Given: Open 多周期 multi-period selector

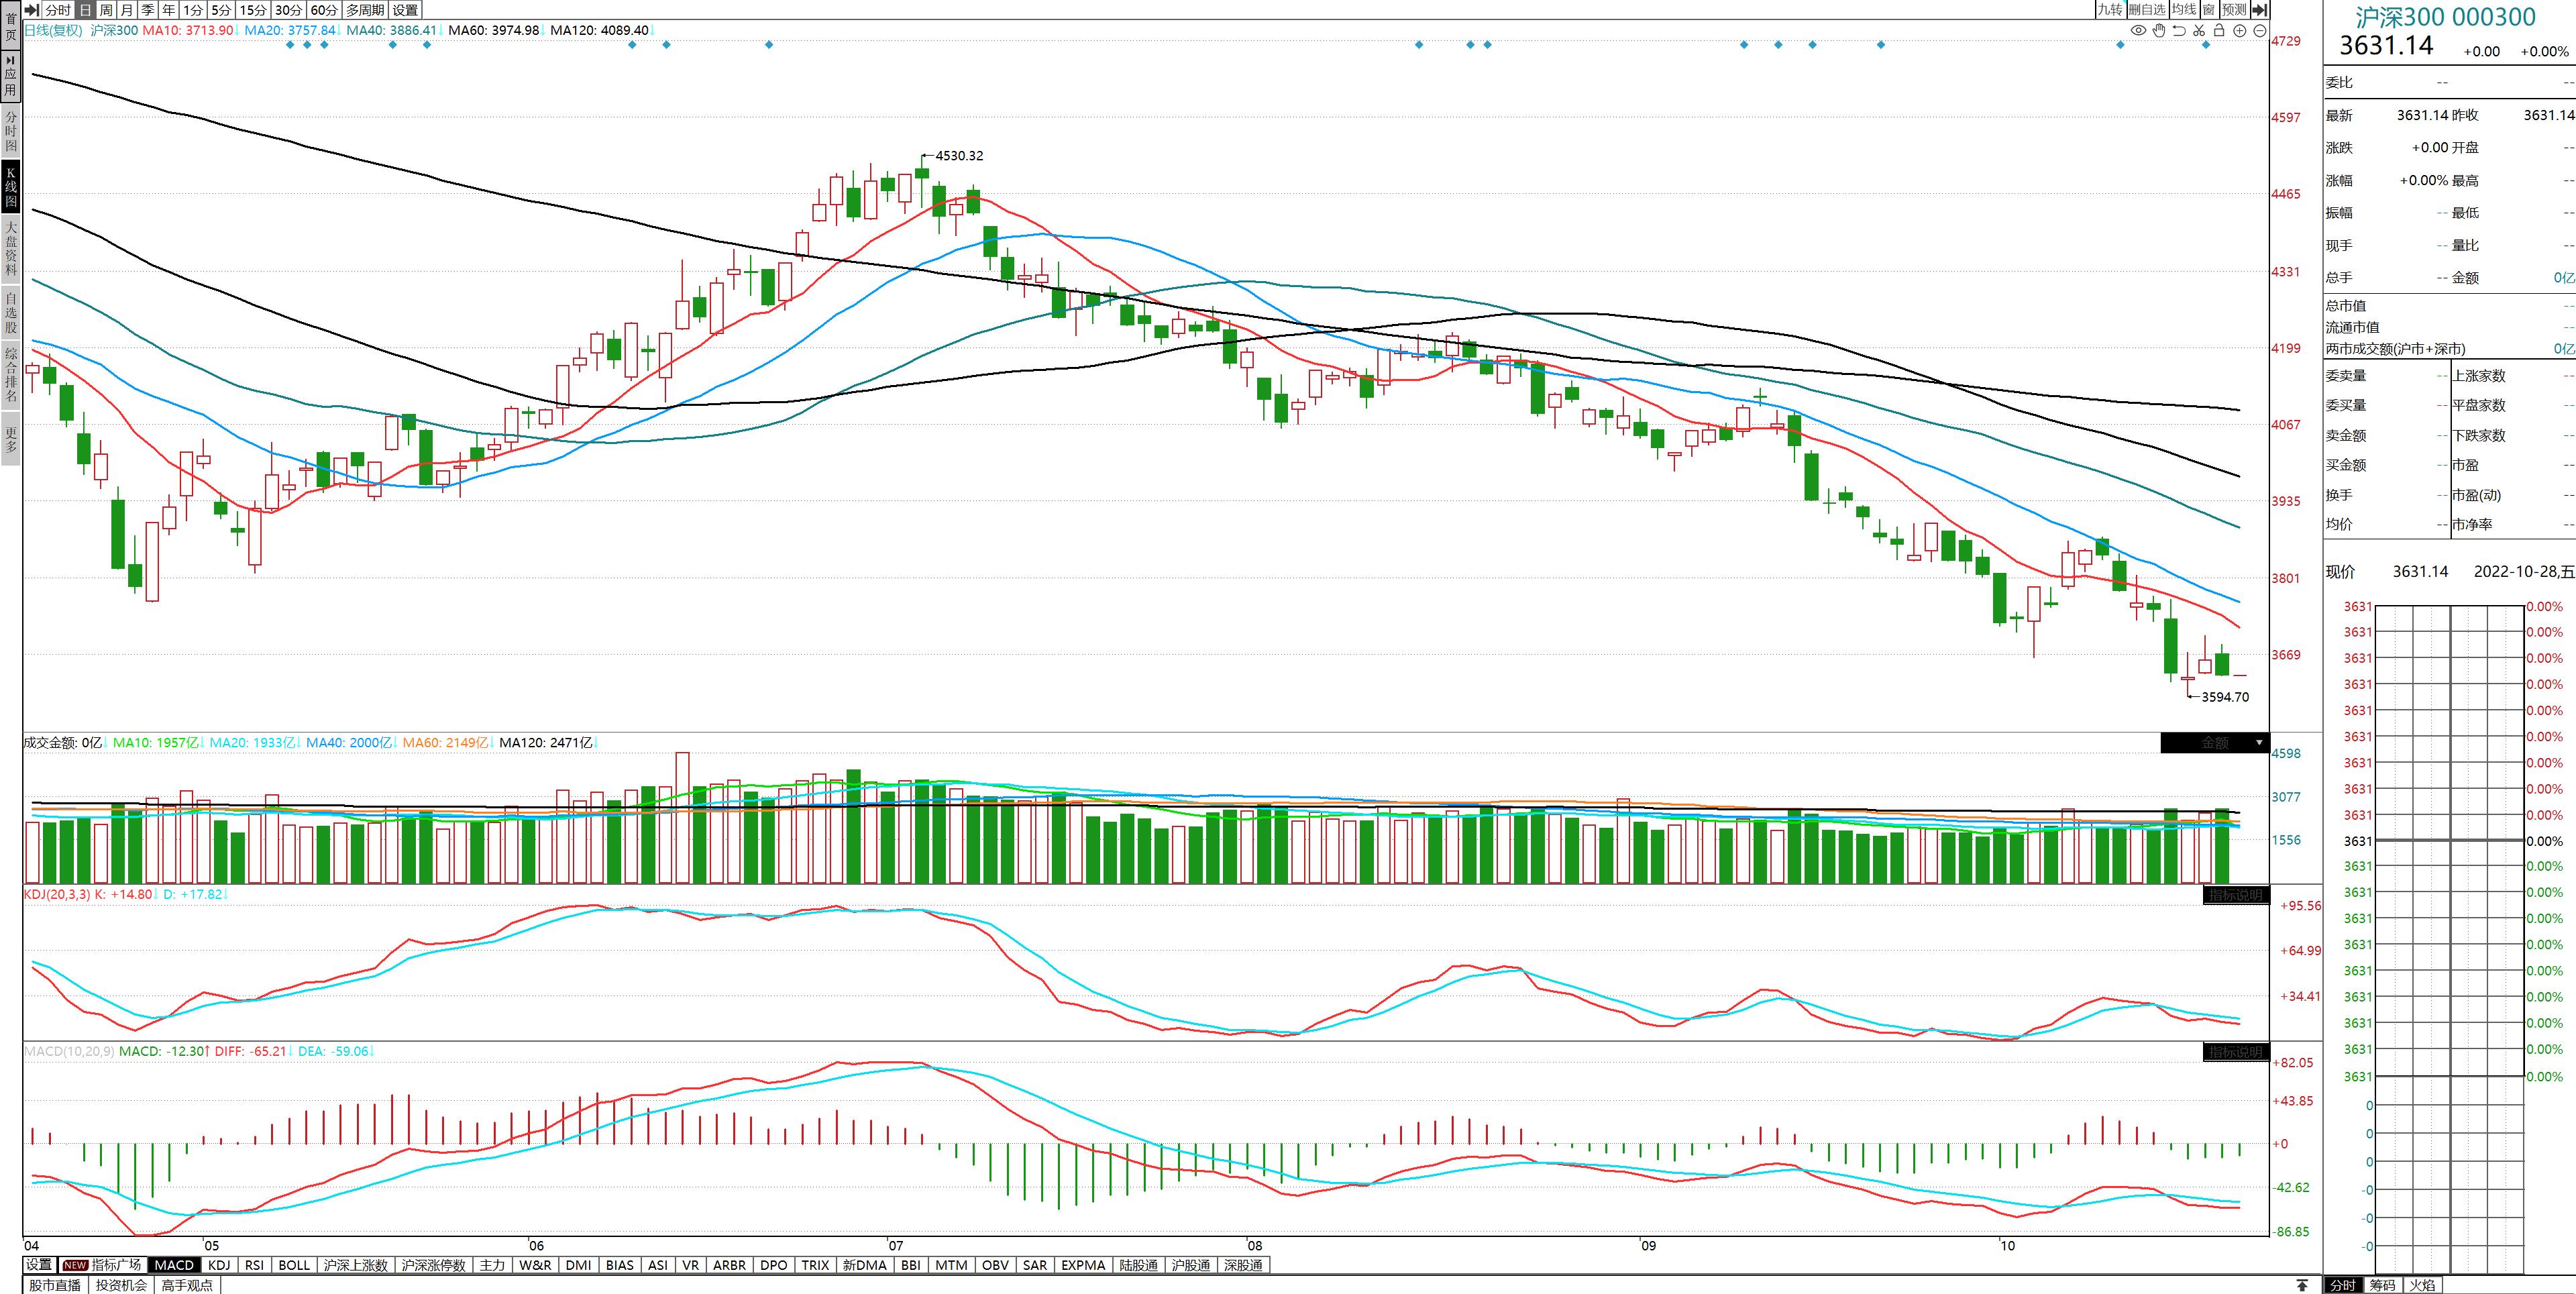Looking at the screenshot, I should [x=365, y=9].
